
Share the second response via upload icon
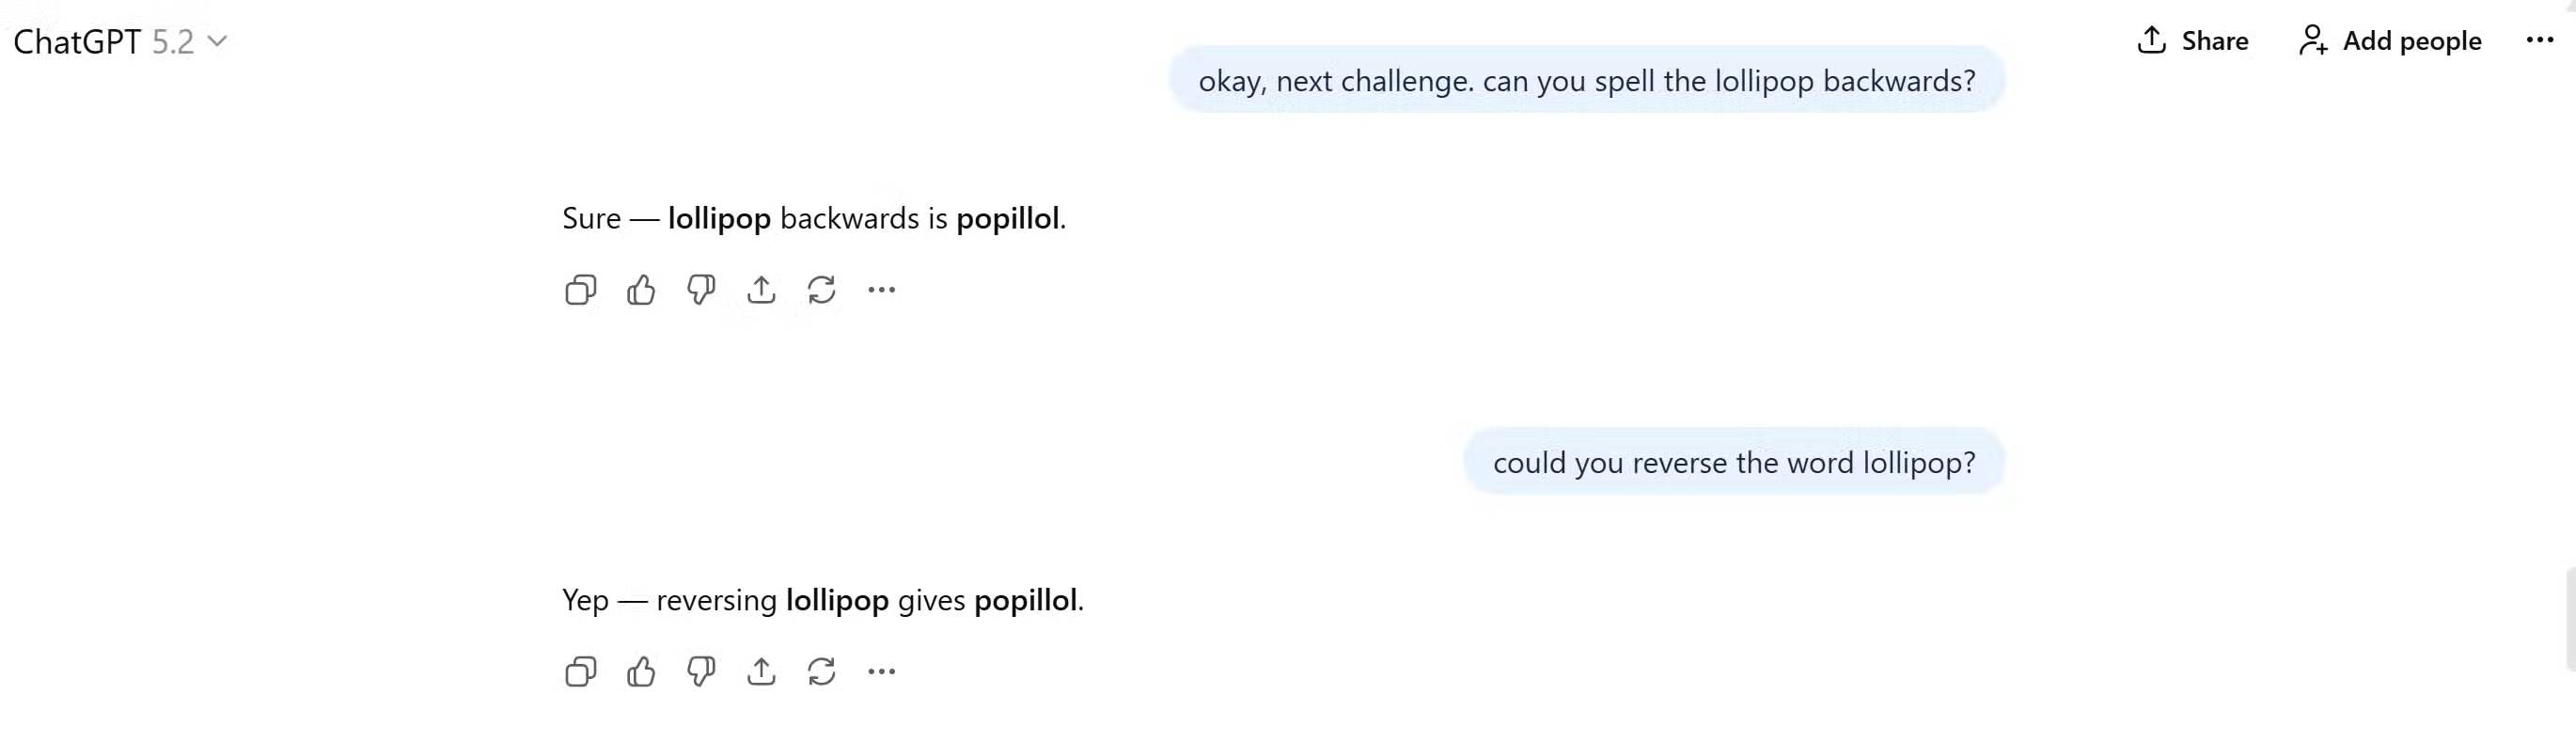tap(761, 672)
